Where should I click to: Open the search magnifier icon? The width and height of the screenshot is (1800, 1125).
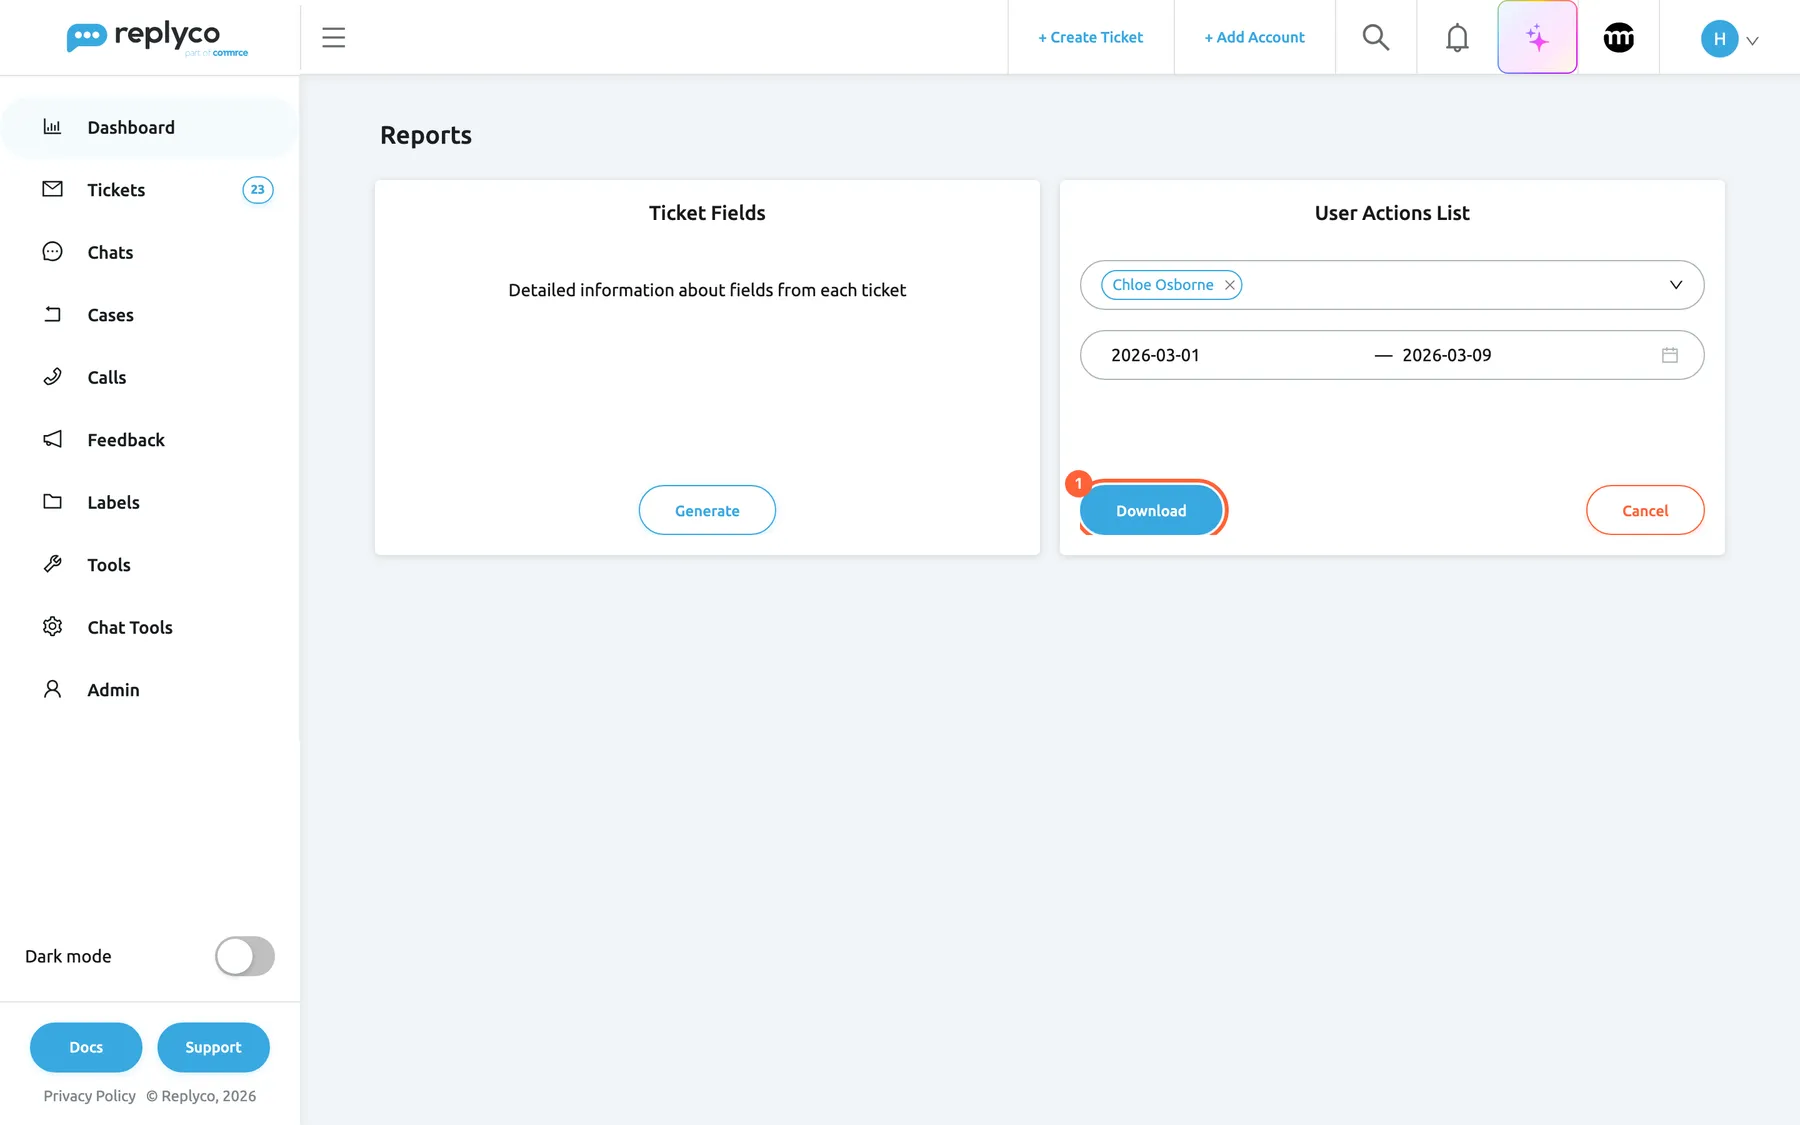(x=1376, y=37)
